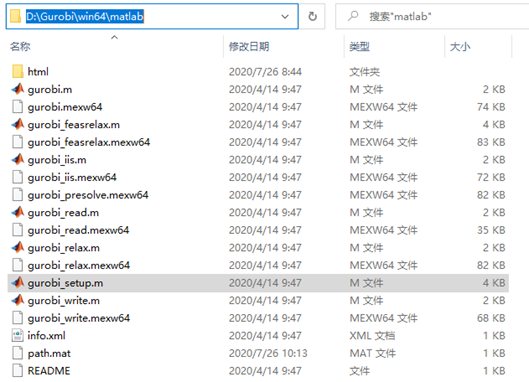
Task: Click the 72 KB size of gurobi_iis.mexw64
Action: click(491, 177)
